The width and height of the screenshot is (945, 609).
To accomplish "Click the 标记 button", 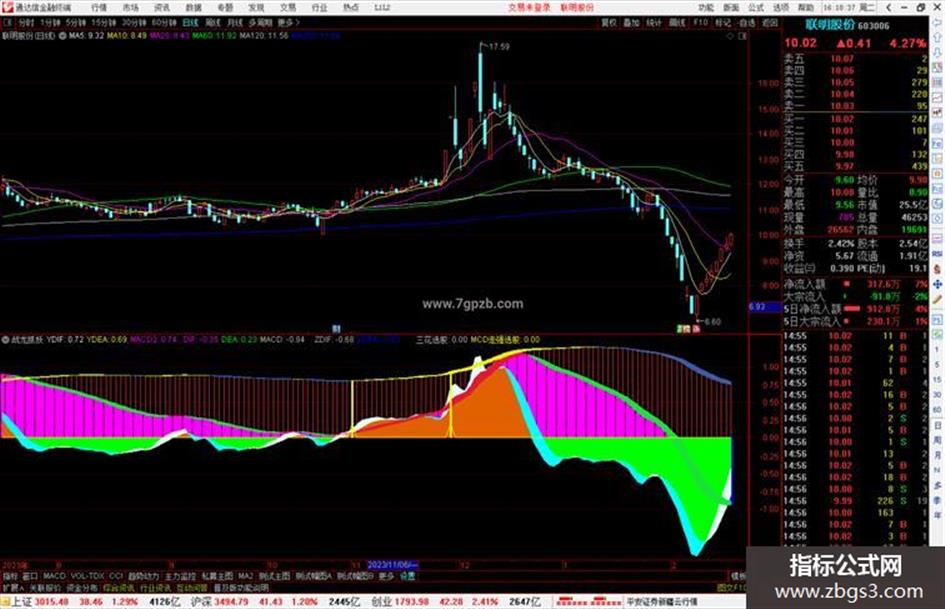I will [723, 22].
